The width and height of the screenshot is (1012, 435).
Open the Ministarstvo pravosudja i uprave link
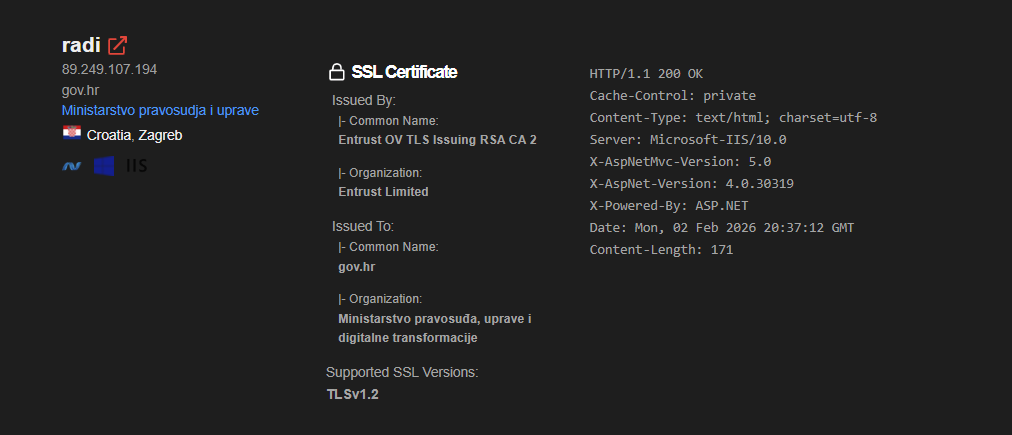coord(160,110)
